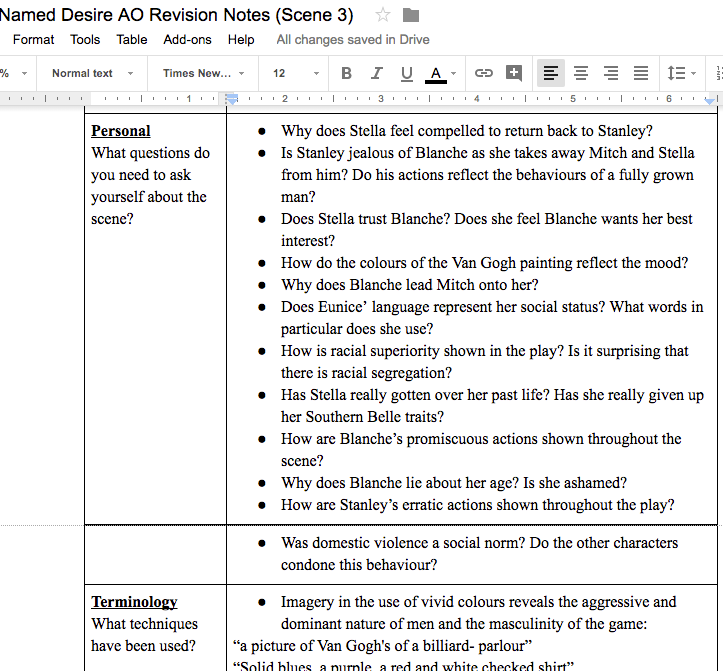Click the Terminology heading in the table
Viewport: 723px width, 671px height.
(x=134, y=602)
